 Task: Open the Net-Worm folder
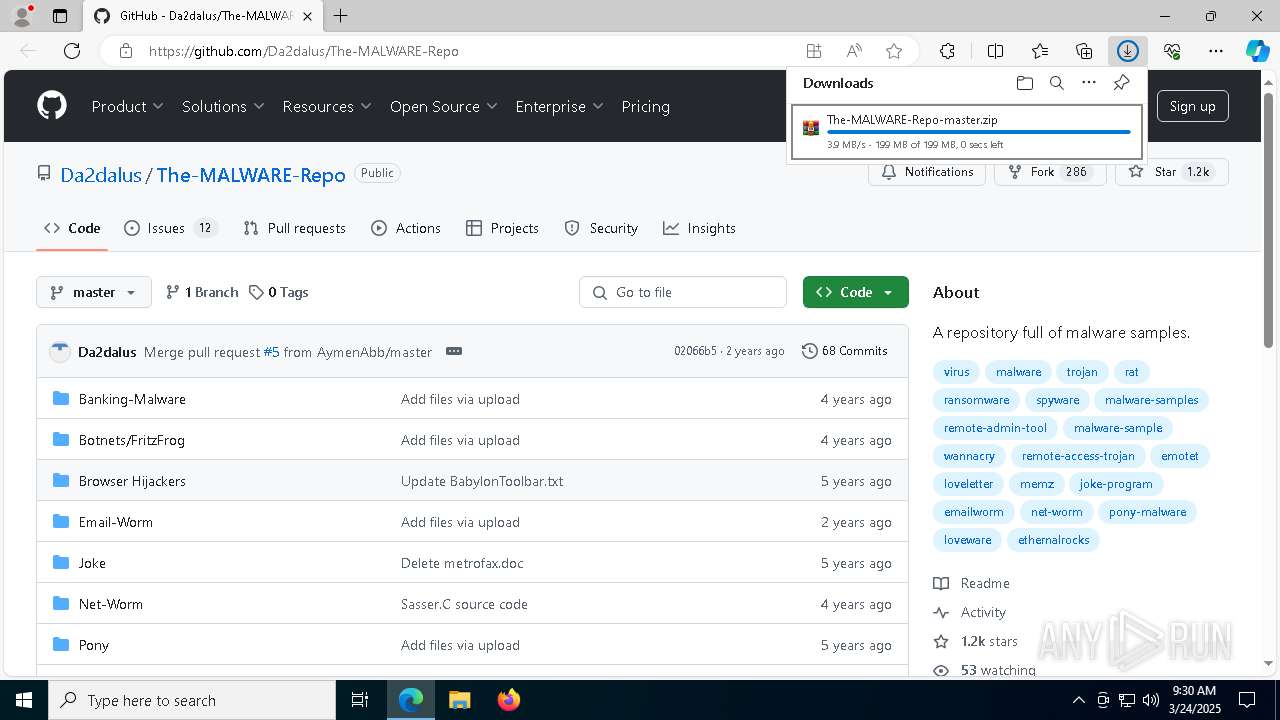(x=111, y=604)
